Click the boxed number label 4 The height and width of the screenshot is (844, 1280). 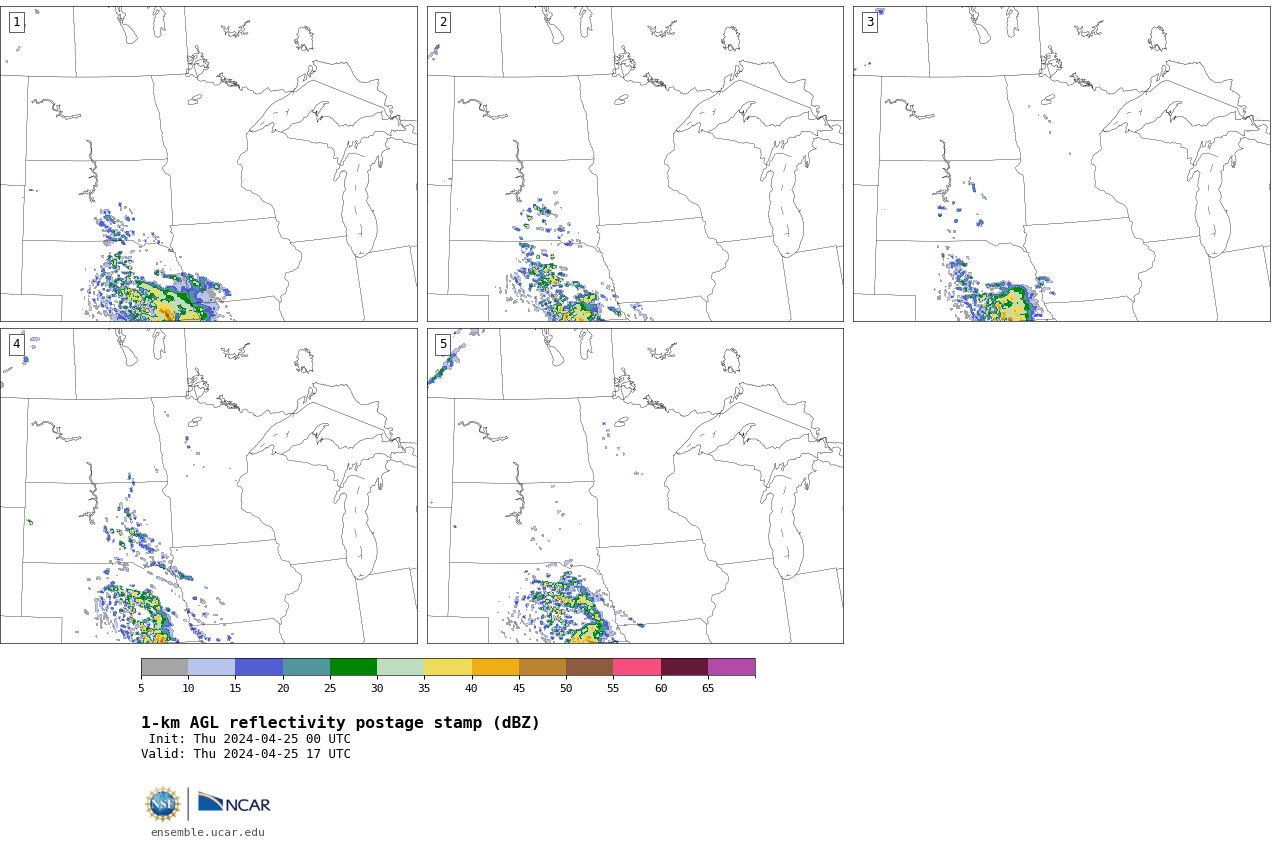[17, 344]
